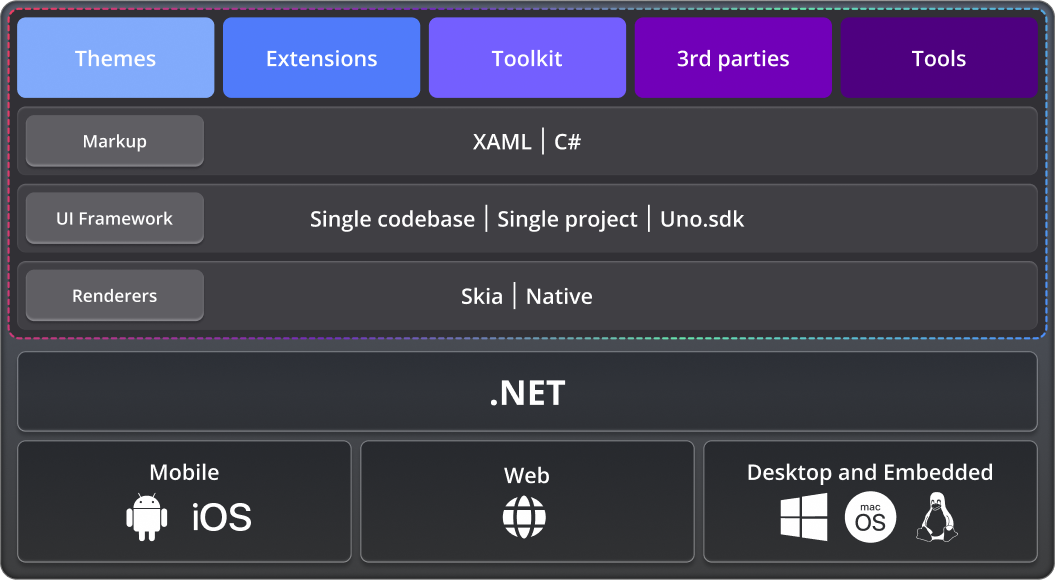This screenshot has width=1055, height=580.
Task: Click the macOS circle icon
Action: tap(870, 517)
